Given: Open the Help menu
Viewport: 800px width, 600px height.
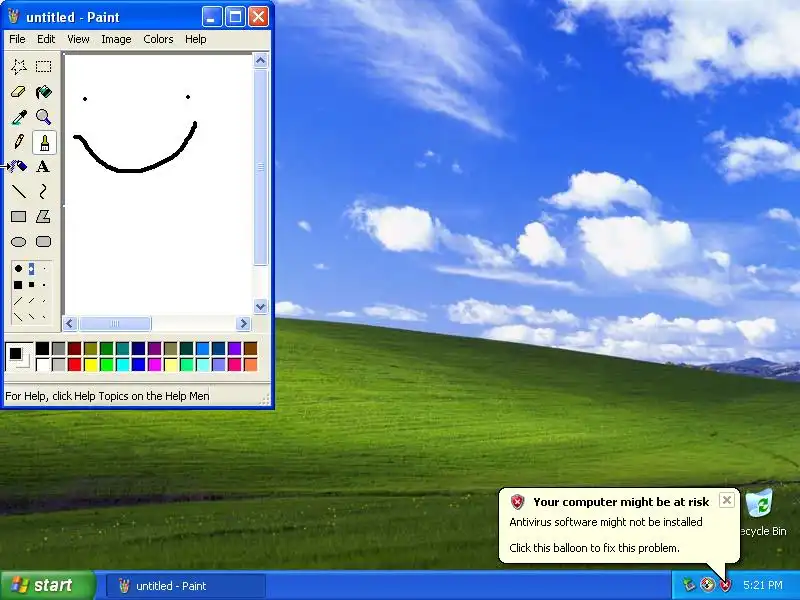Looking at the screenshot, I should coord(195,39).
